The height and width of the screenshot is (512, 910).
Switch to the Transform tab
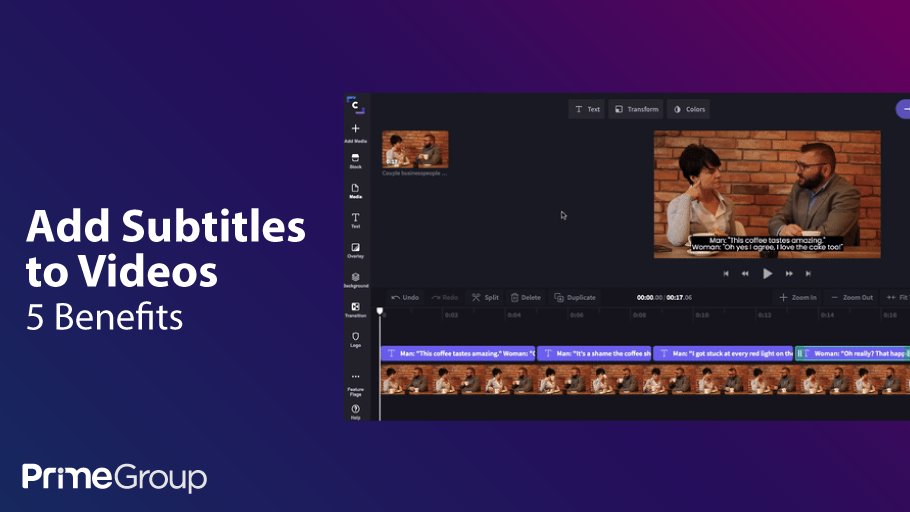(636, 109)
